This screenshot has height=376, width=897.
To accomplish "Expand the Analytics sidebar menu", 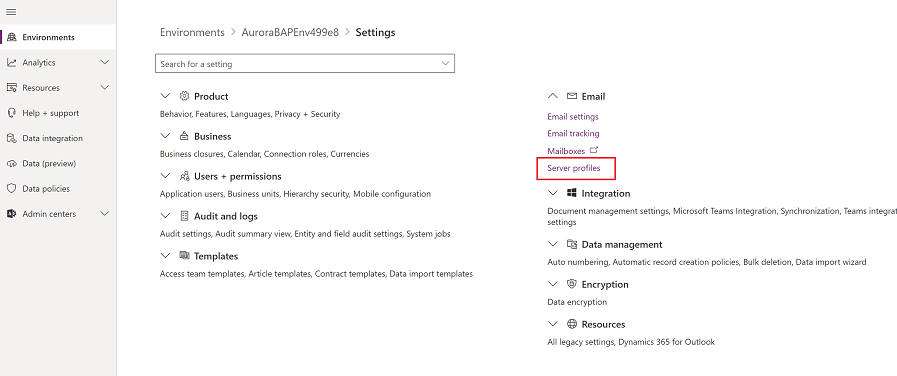I will point(105,62).
